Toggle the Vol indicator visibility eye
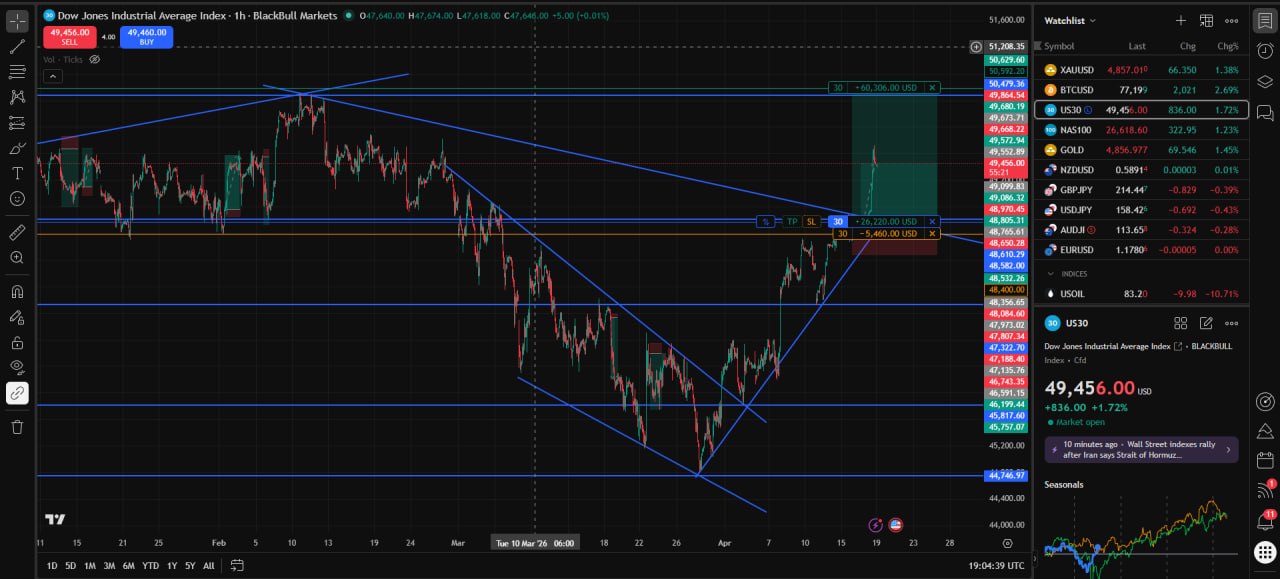Screen dimensions: 1280x579 click(x=95, y=60)
